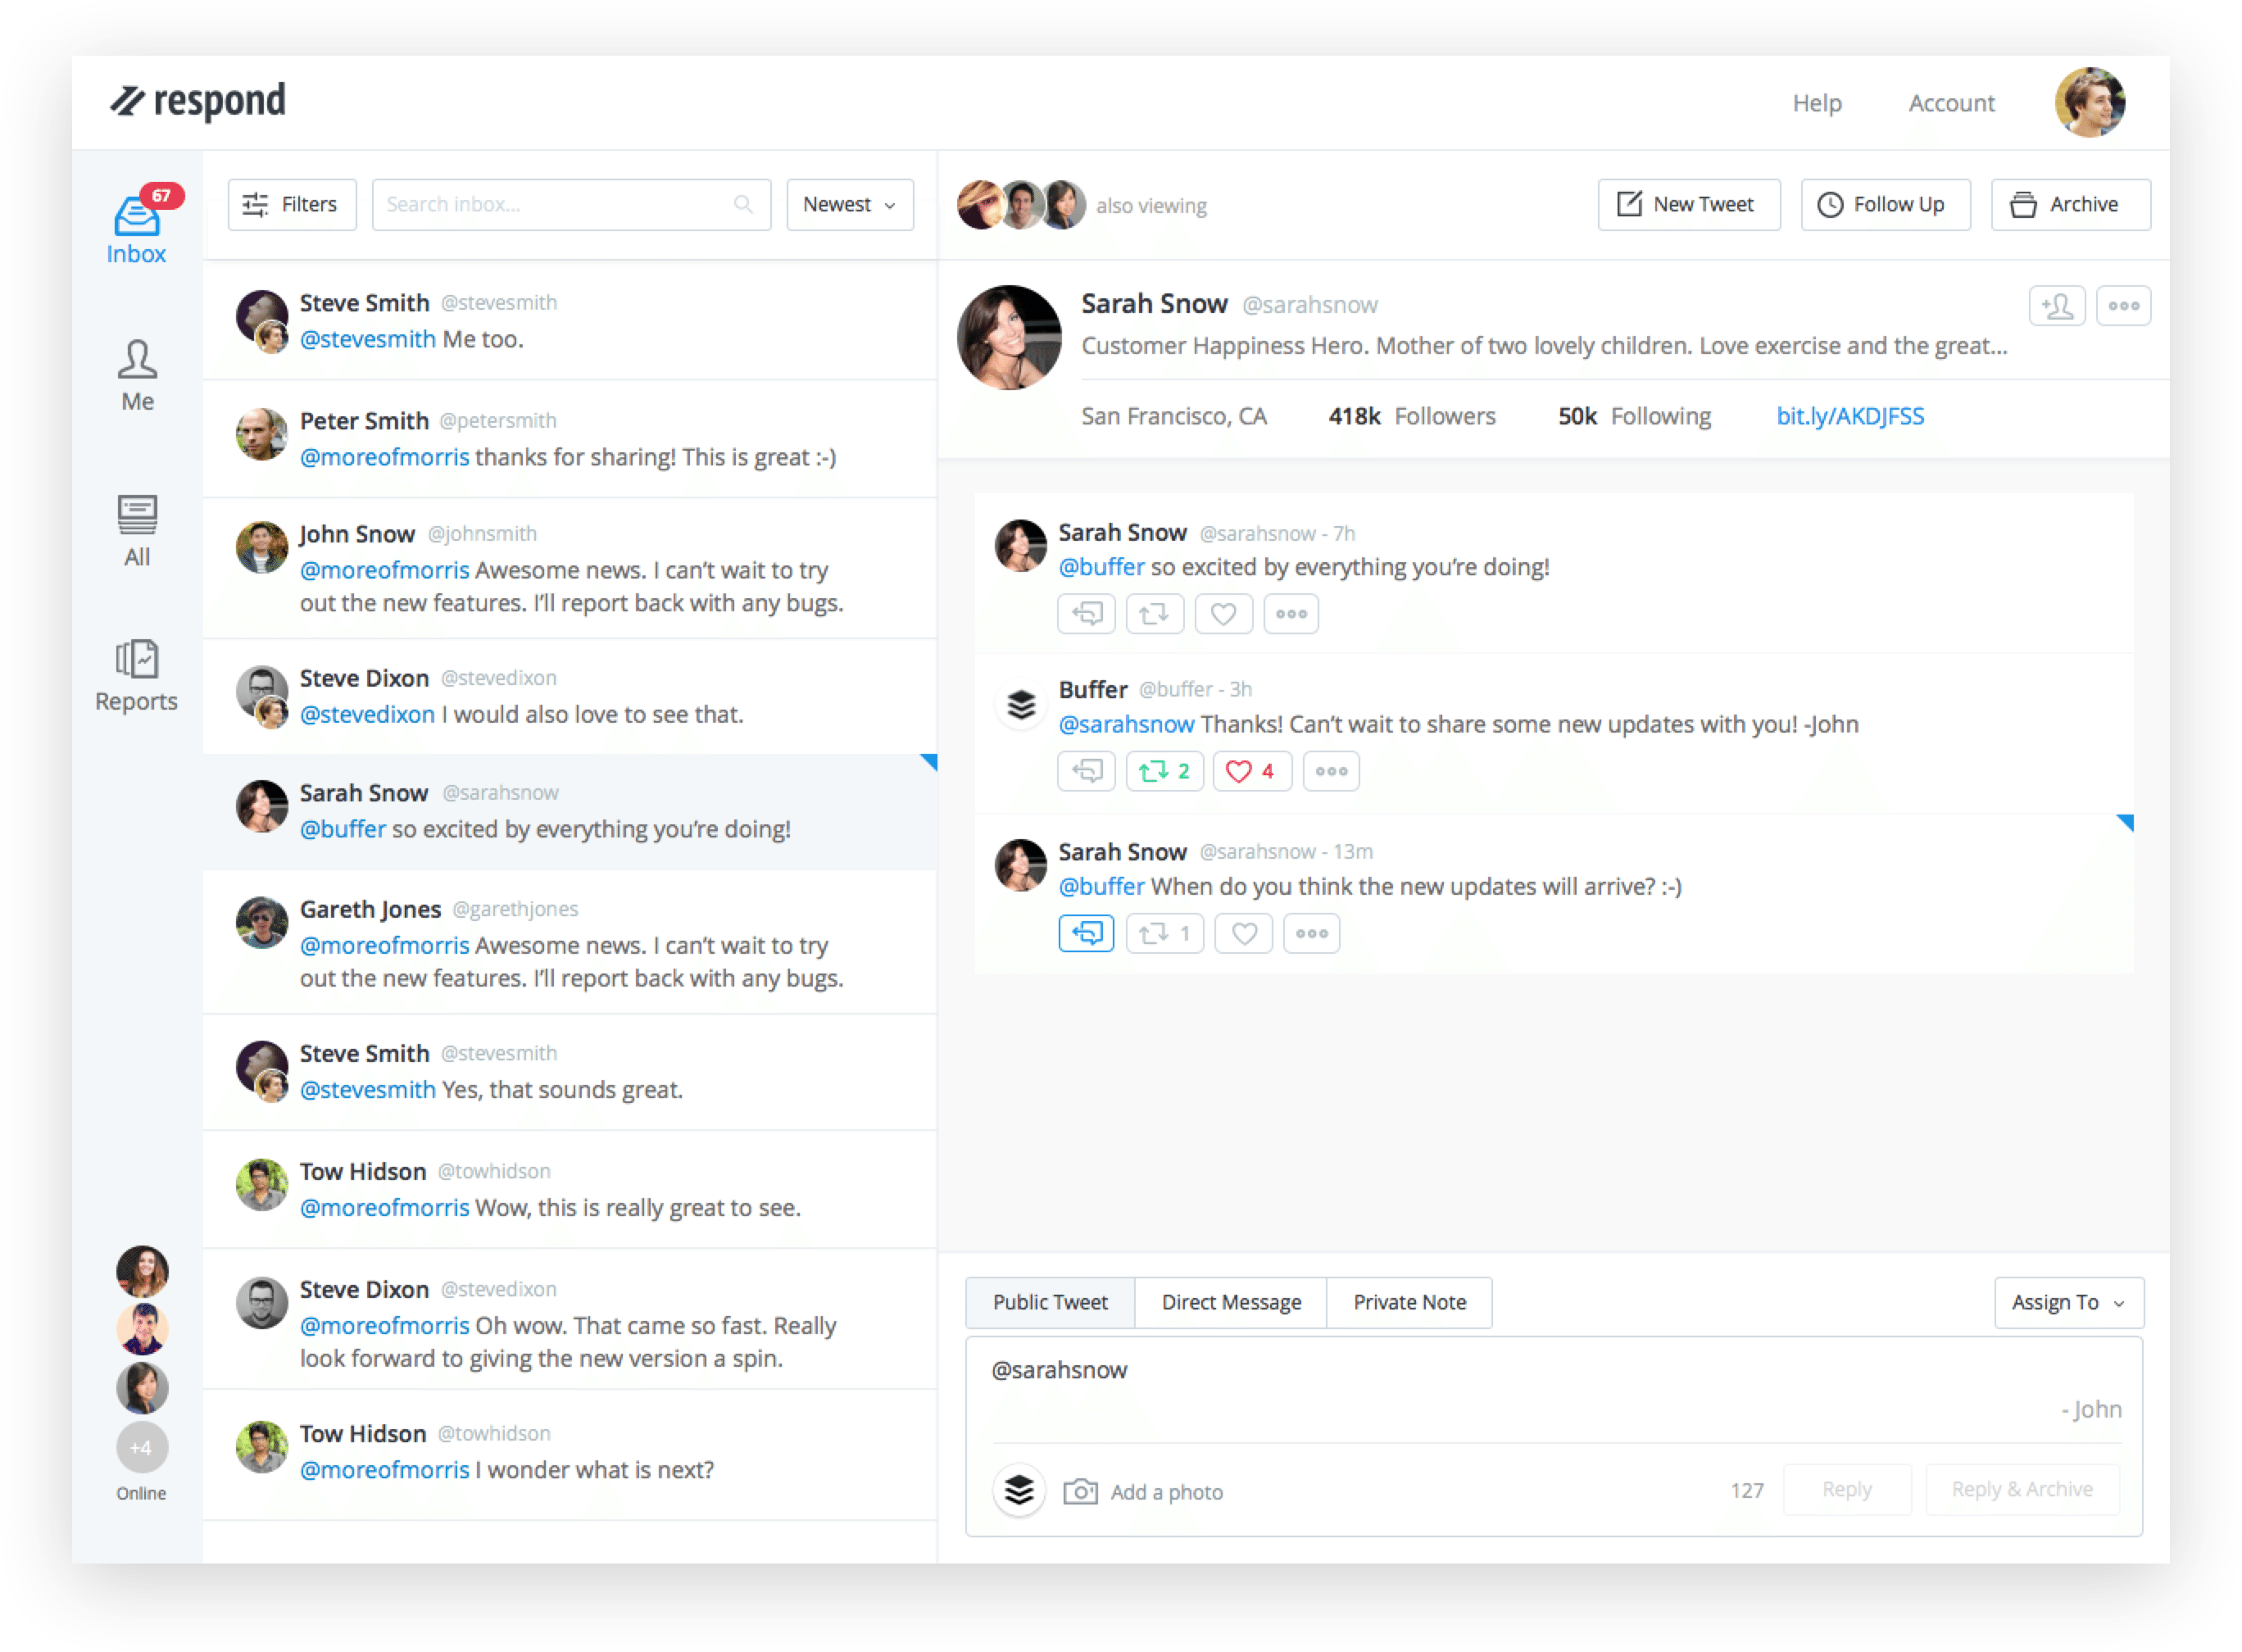Reply to Sarah Snow's 'so excited' tweet

coord(1087,614)
